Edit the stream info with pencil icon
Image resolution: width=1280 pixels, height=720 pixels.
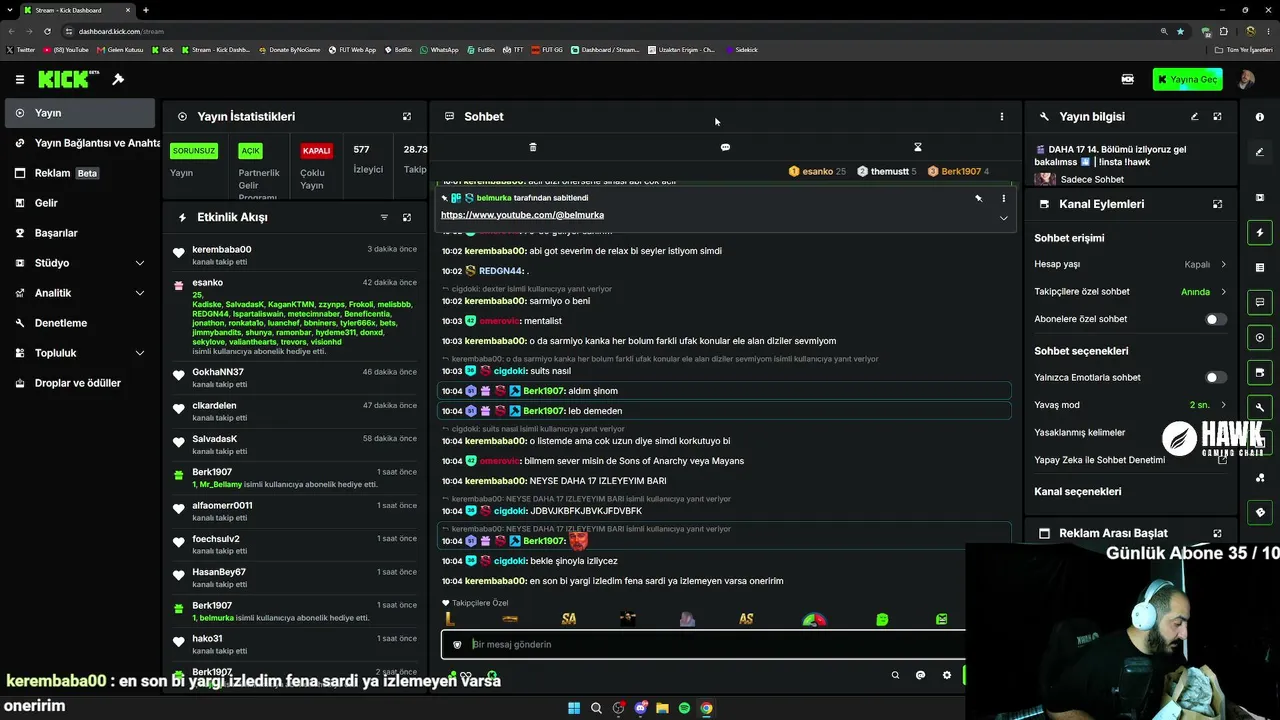1195,117
